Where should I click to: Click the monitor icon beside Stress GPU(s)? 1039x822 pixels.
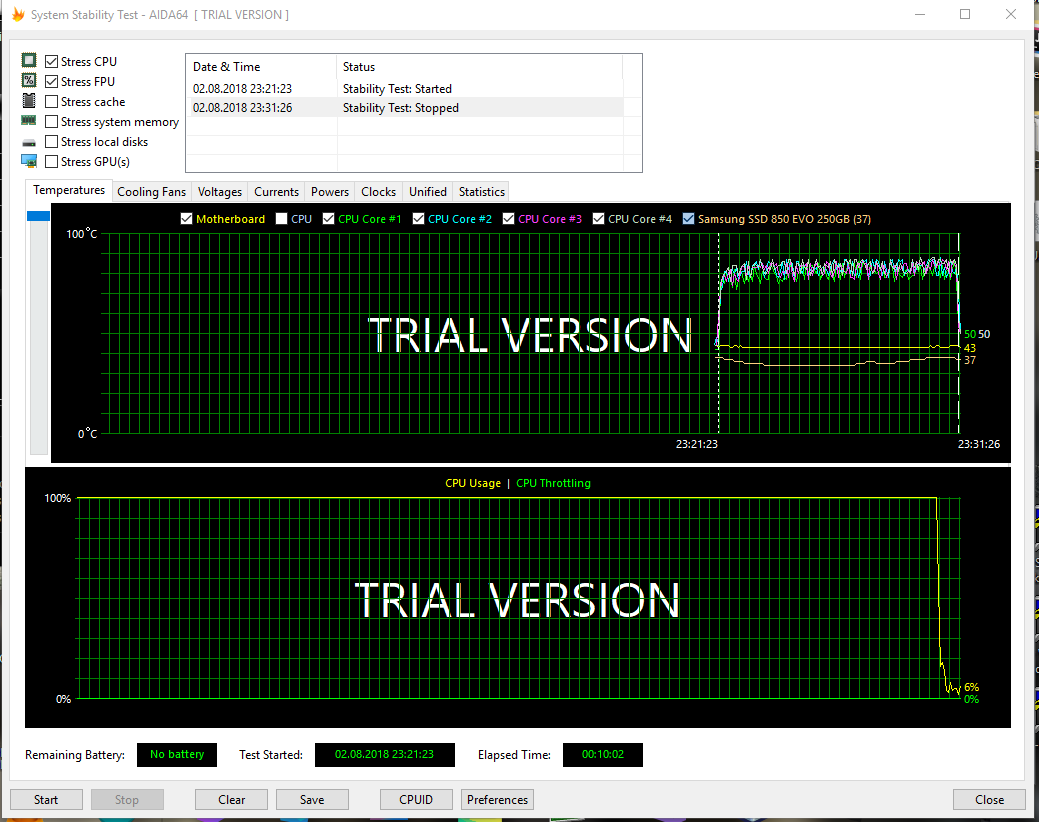pos(28,161)
